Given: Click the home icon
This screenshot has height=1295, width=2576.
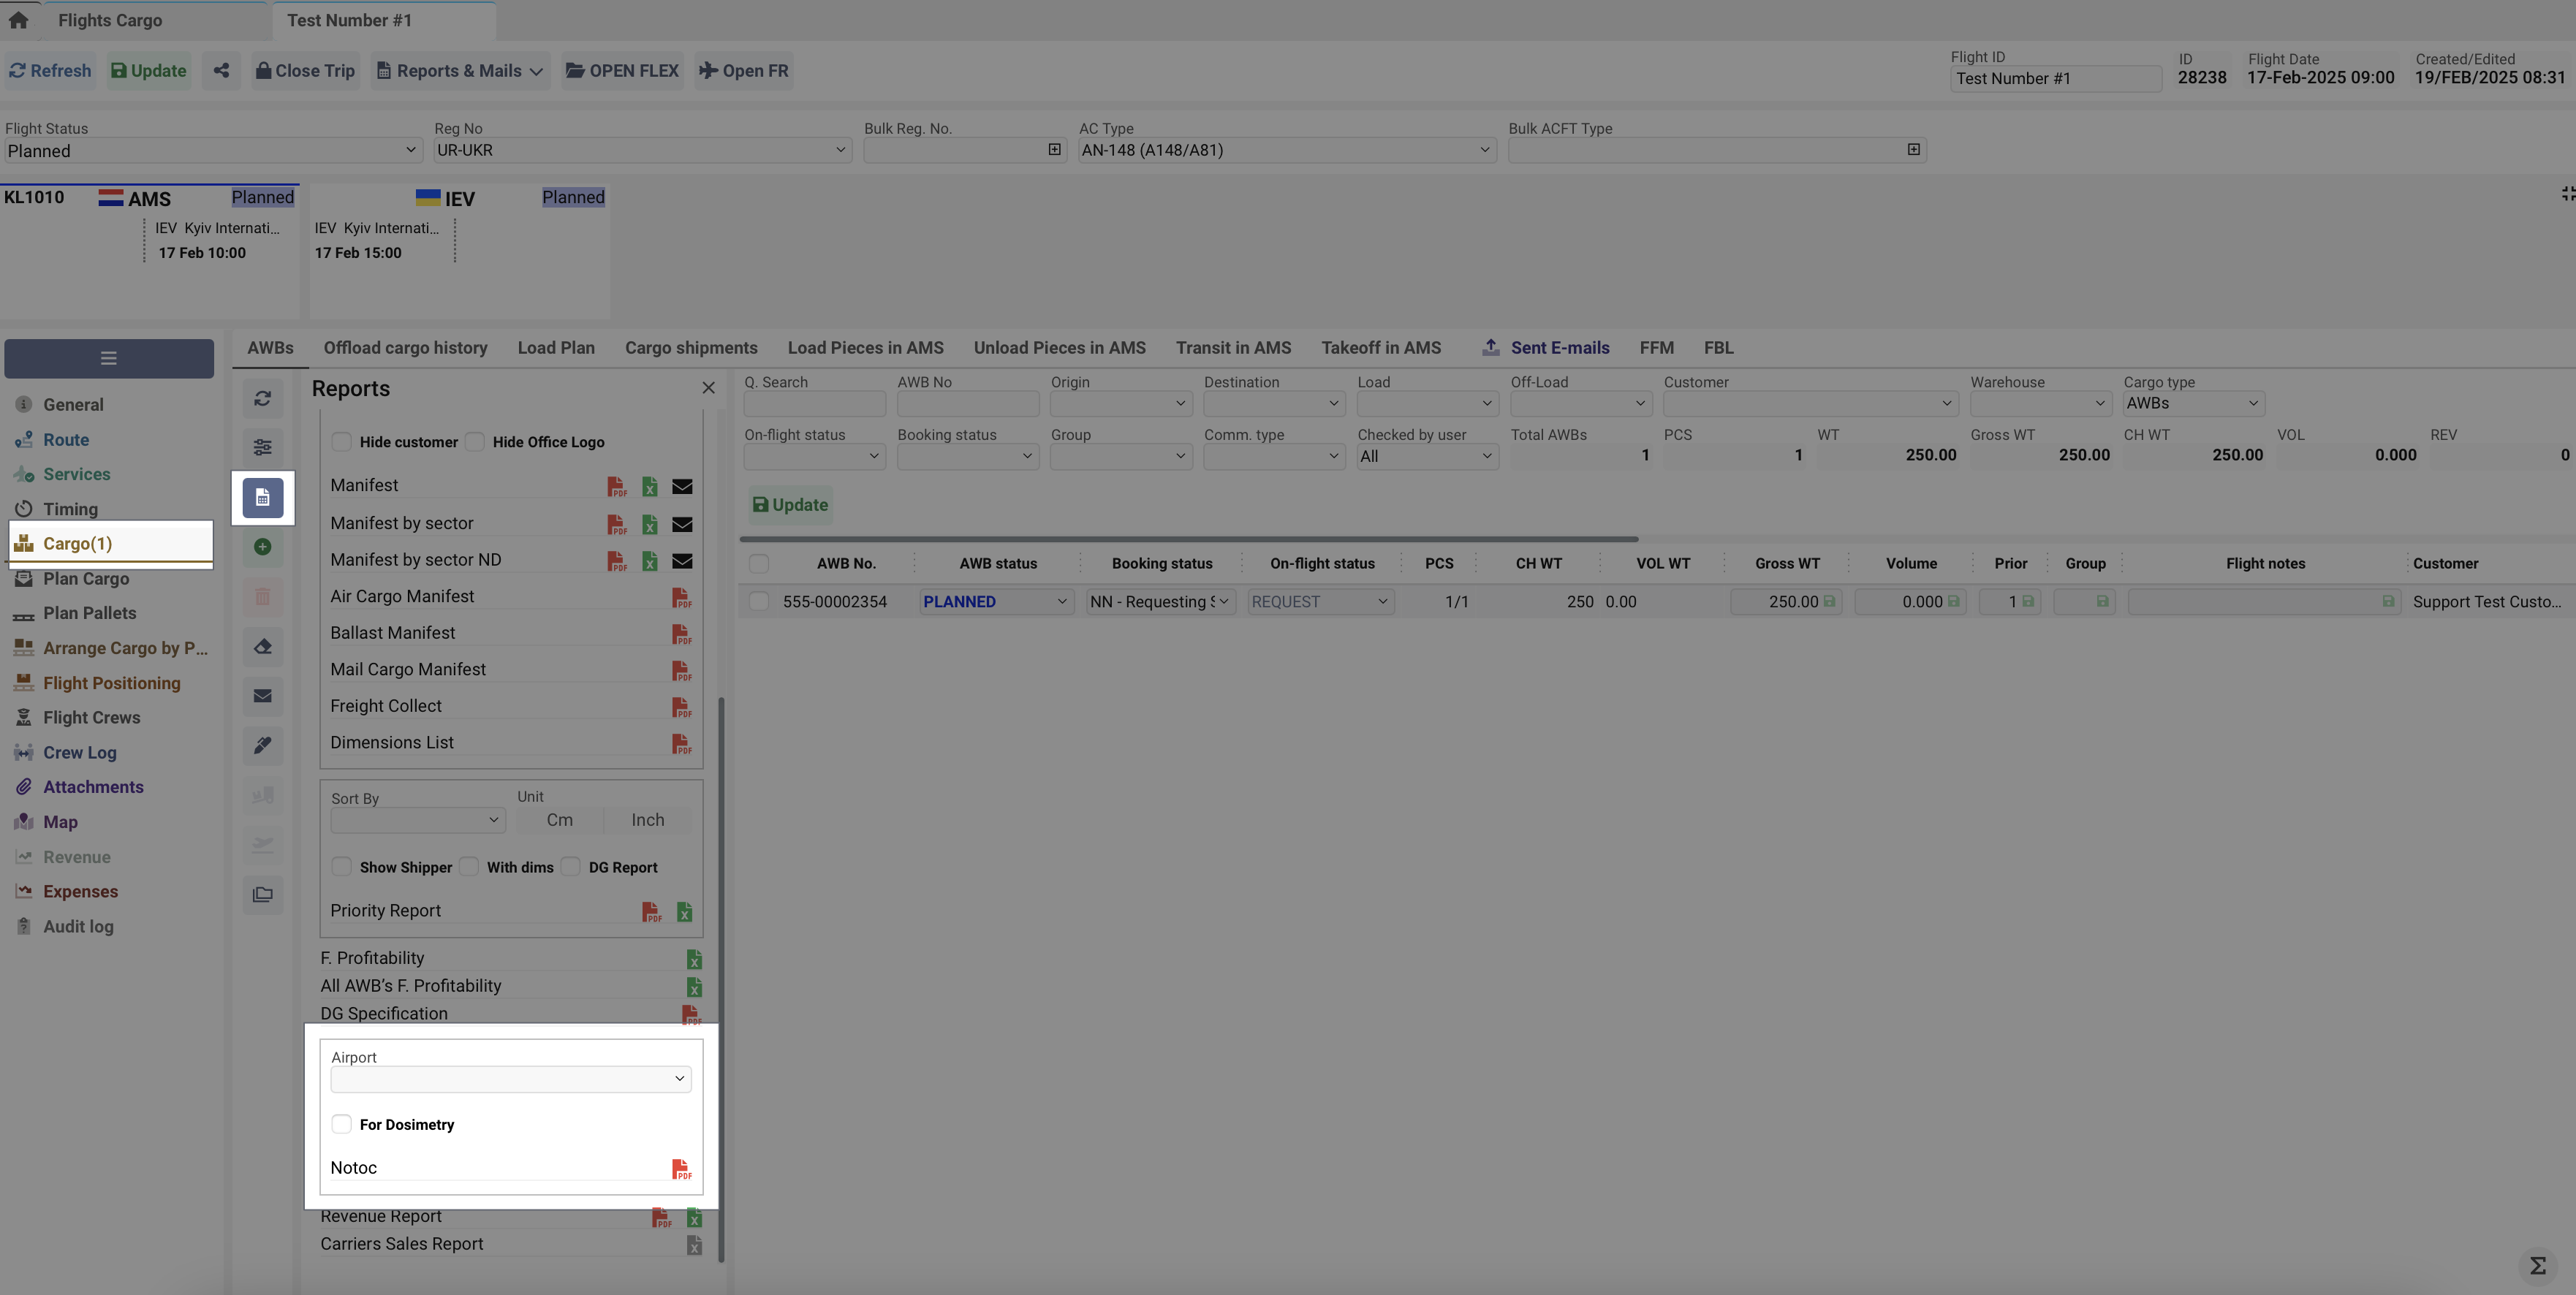Looking at the screenshot, I should coord(19,20).
